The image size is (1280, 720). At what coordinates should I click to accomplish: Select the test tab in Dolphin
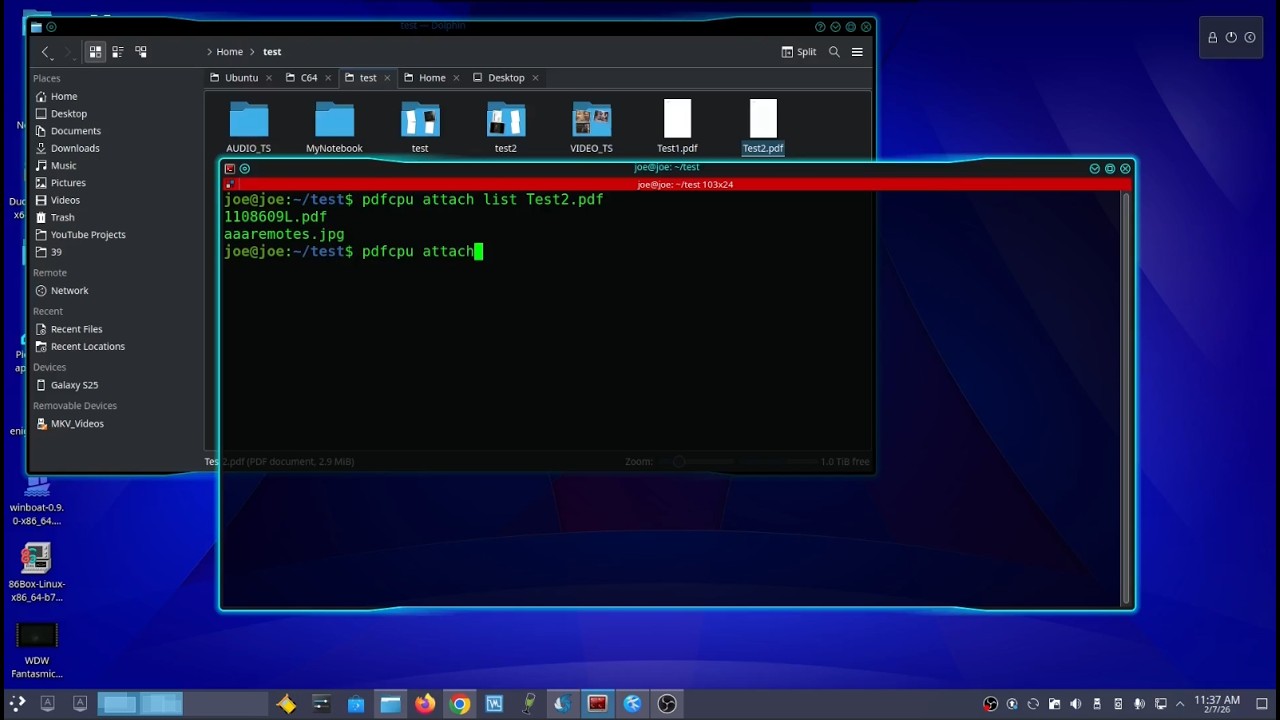pos(368,78)
